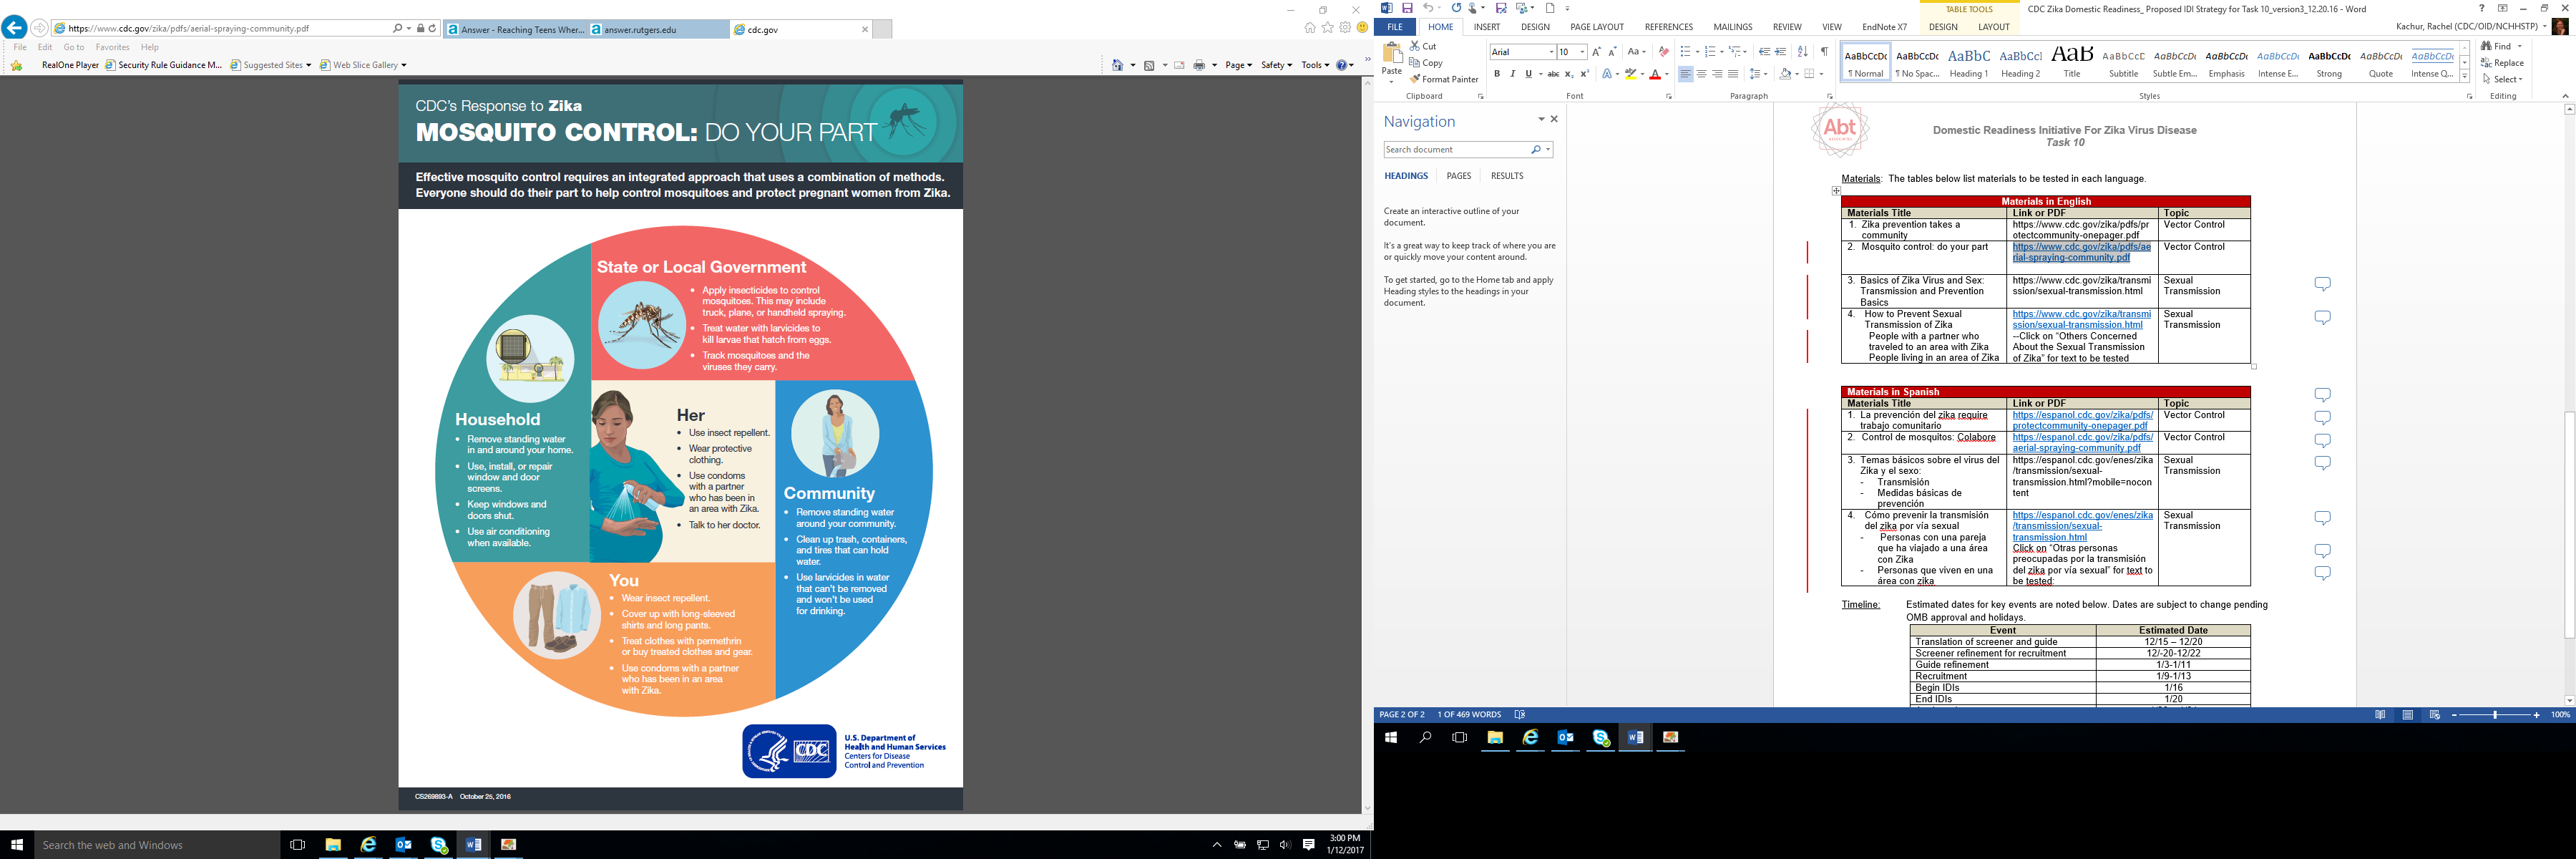Click the Clear All Formatting eraser icon
The width and height of the screenshot is (2576, 859).
[1663, 52]
